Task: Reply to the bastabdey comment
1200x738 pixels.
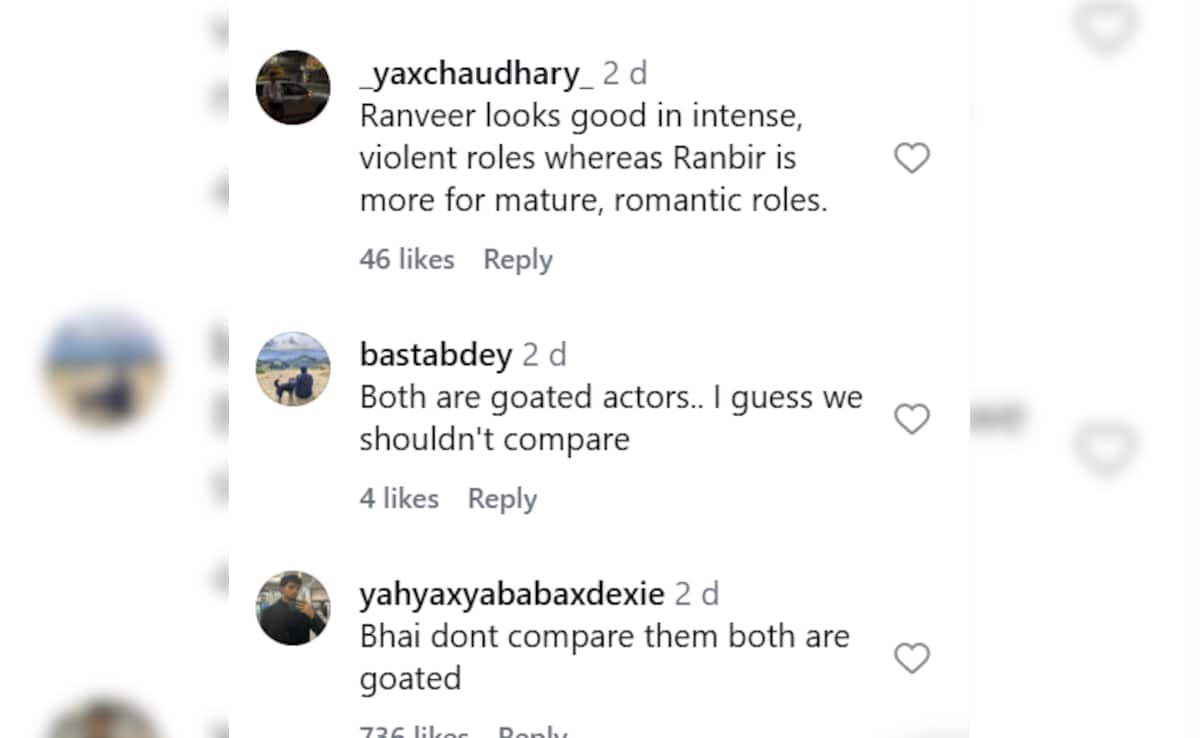Action: click(502, 499)
